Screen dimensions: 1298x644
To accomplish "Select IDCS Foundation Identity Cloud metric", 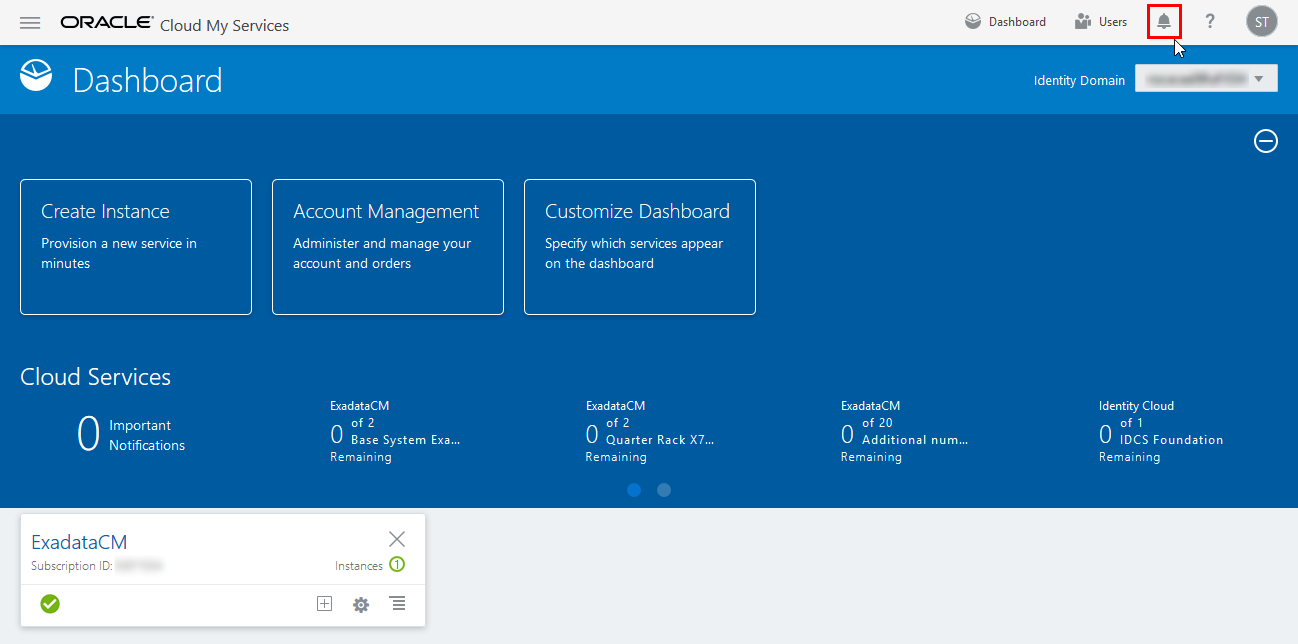I will tap(1161, 431).
